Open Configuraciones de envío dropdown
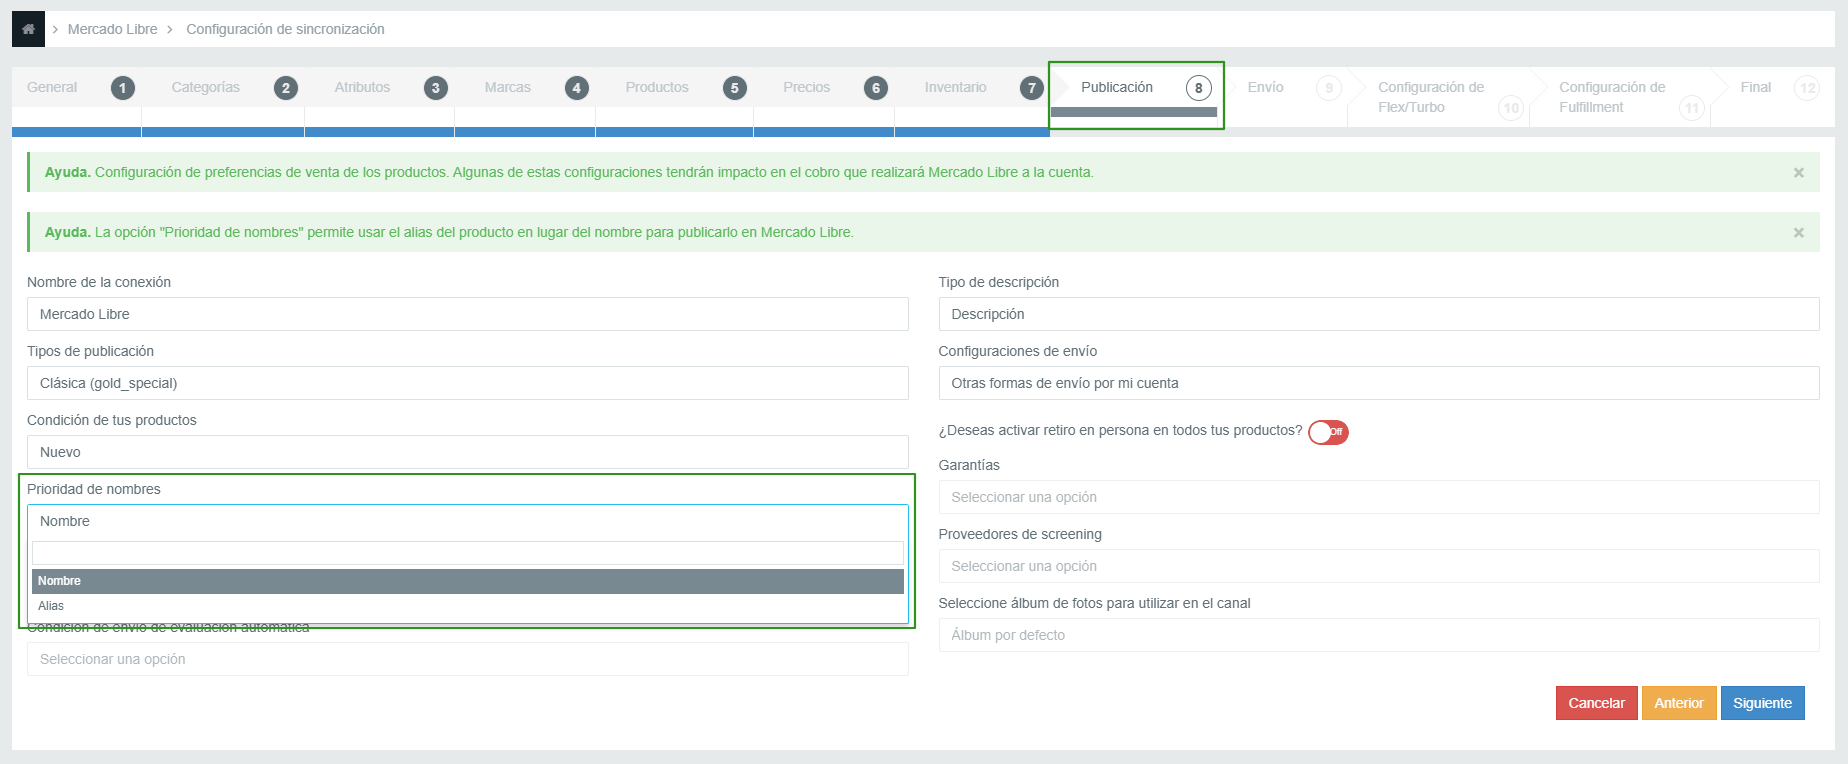The image size is (1848, 764). (x=1379, y=383)
